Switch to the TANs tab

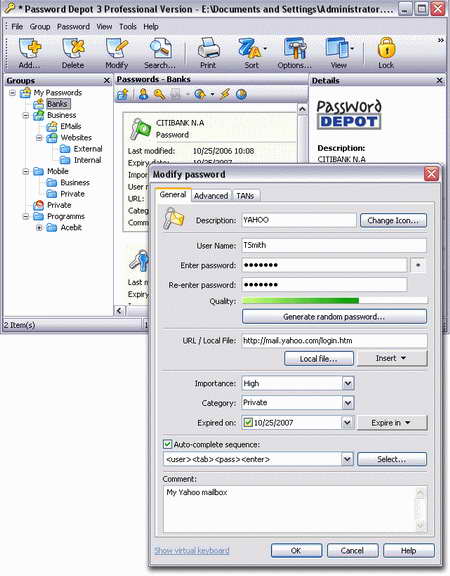tap(245, 196)
